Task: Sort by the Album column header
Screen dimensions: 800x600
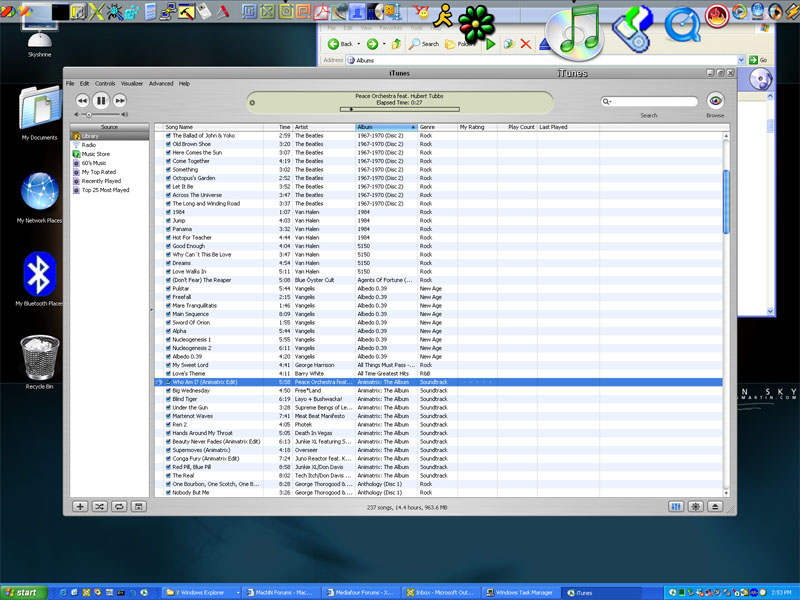Action: 386,127
